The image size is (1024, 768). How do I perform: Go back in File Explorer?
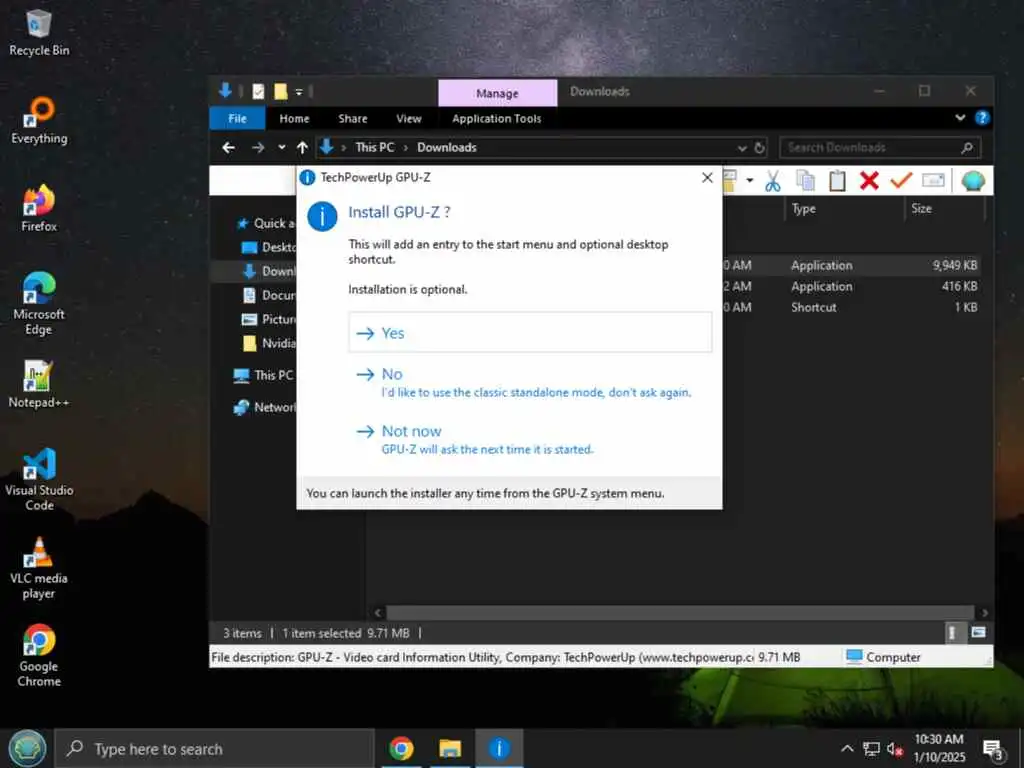(x=229, y=148)
